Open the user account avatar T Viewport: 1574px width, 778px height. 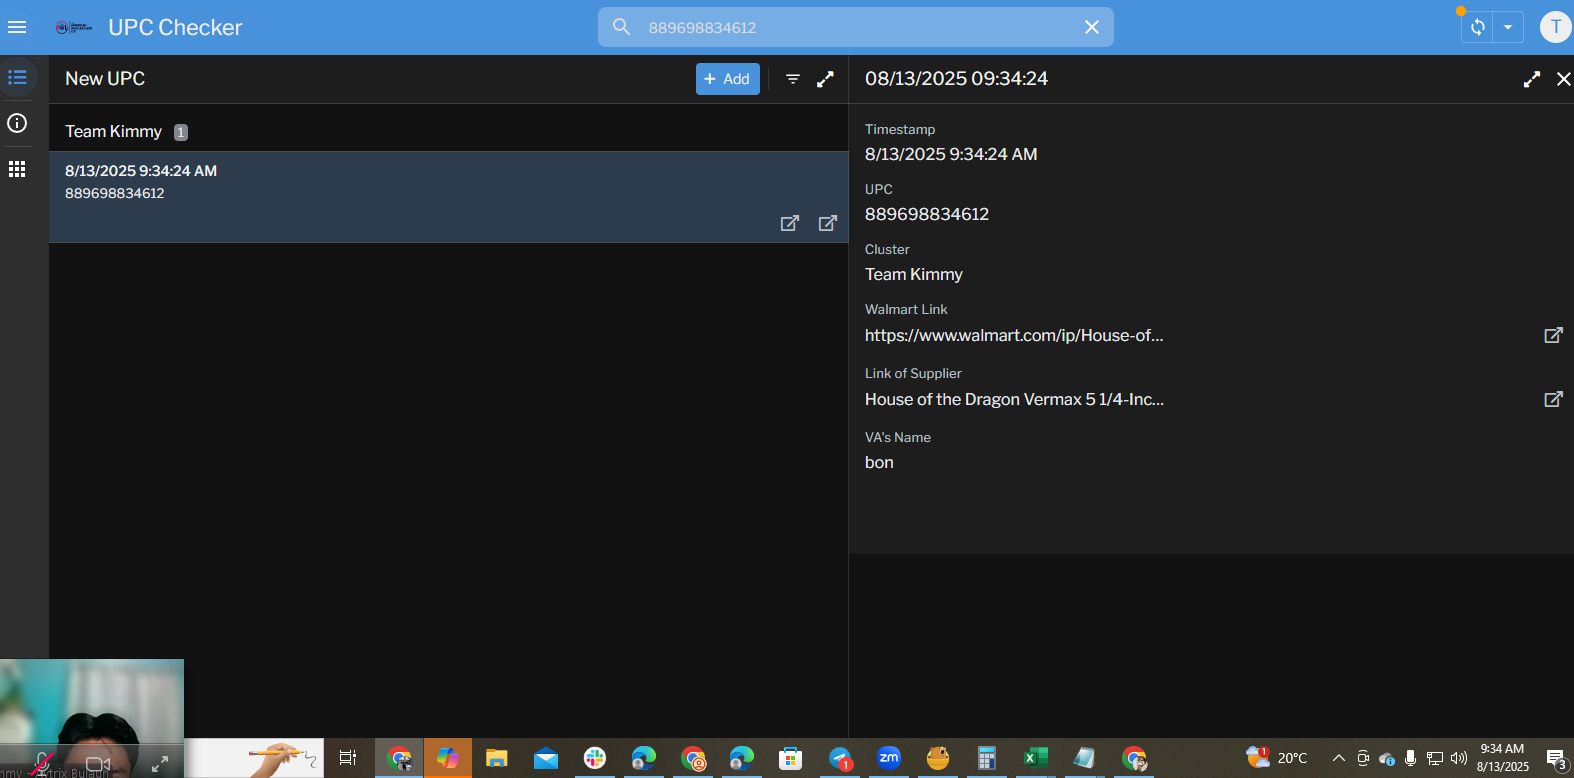click(x=1554, y=27)
